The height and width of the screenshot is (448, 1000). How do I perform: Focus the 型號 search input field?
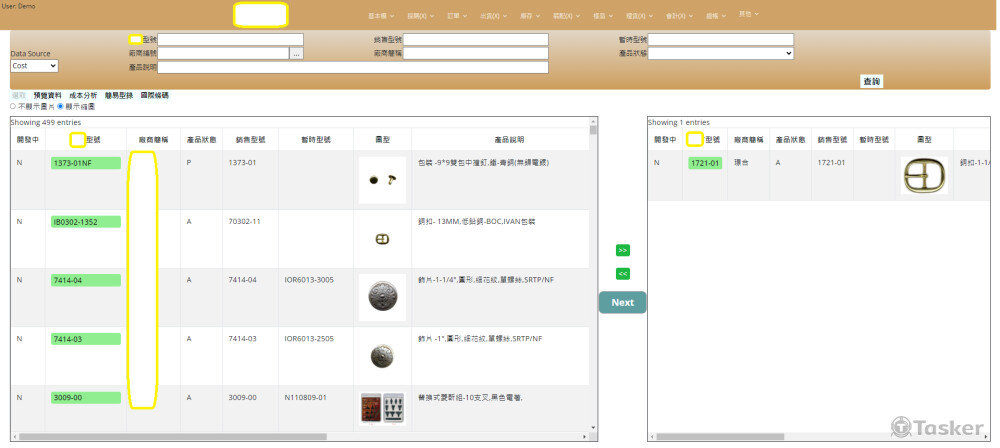[231, 40]
